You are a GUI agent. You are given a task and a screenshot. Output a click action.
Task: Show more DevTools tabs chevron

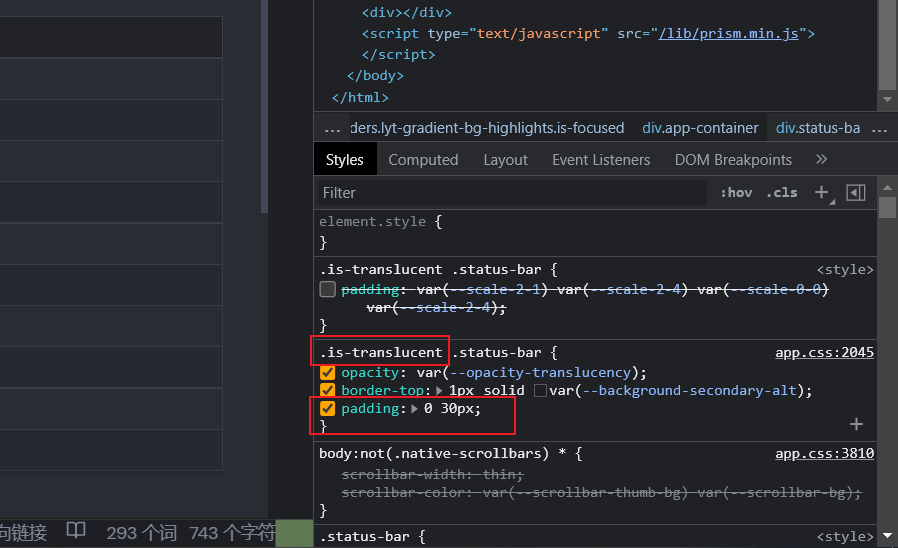821,159
